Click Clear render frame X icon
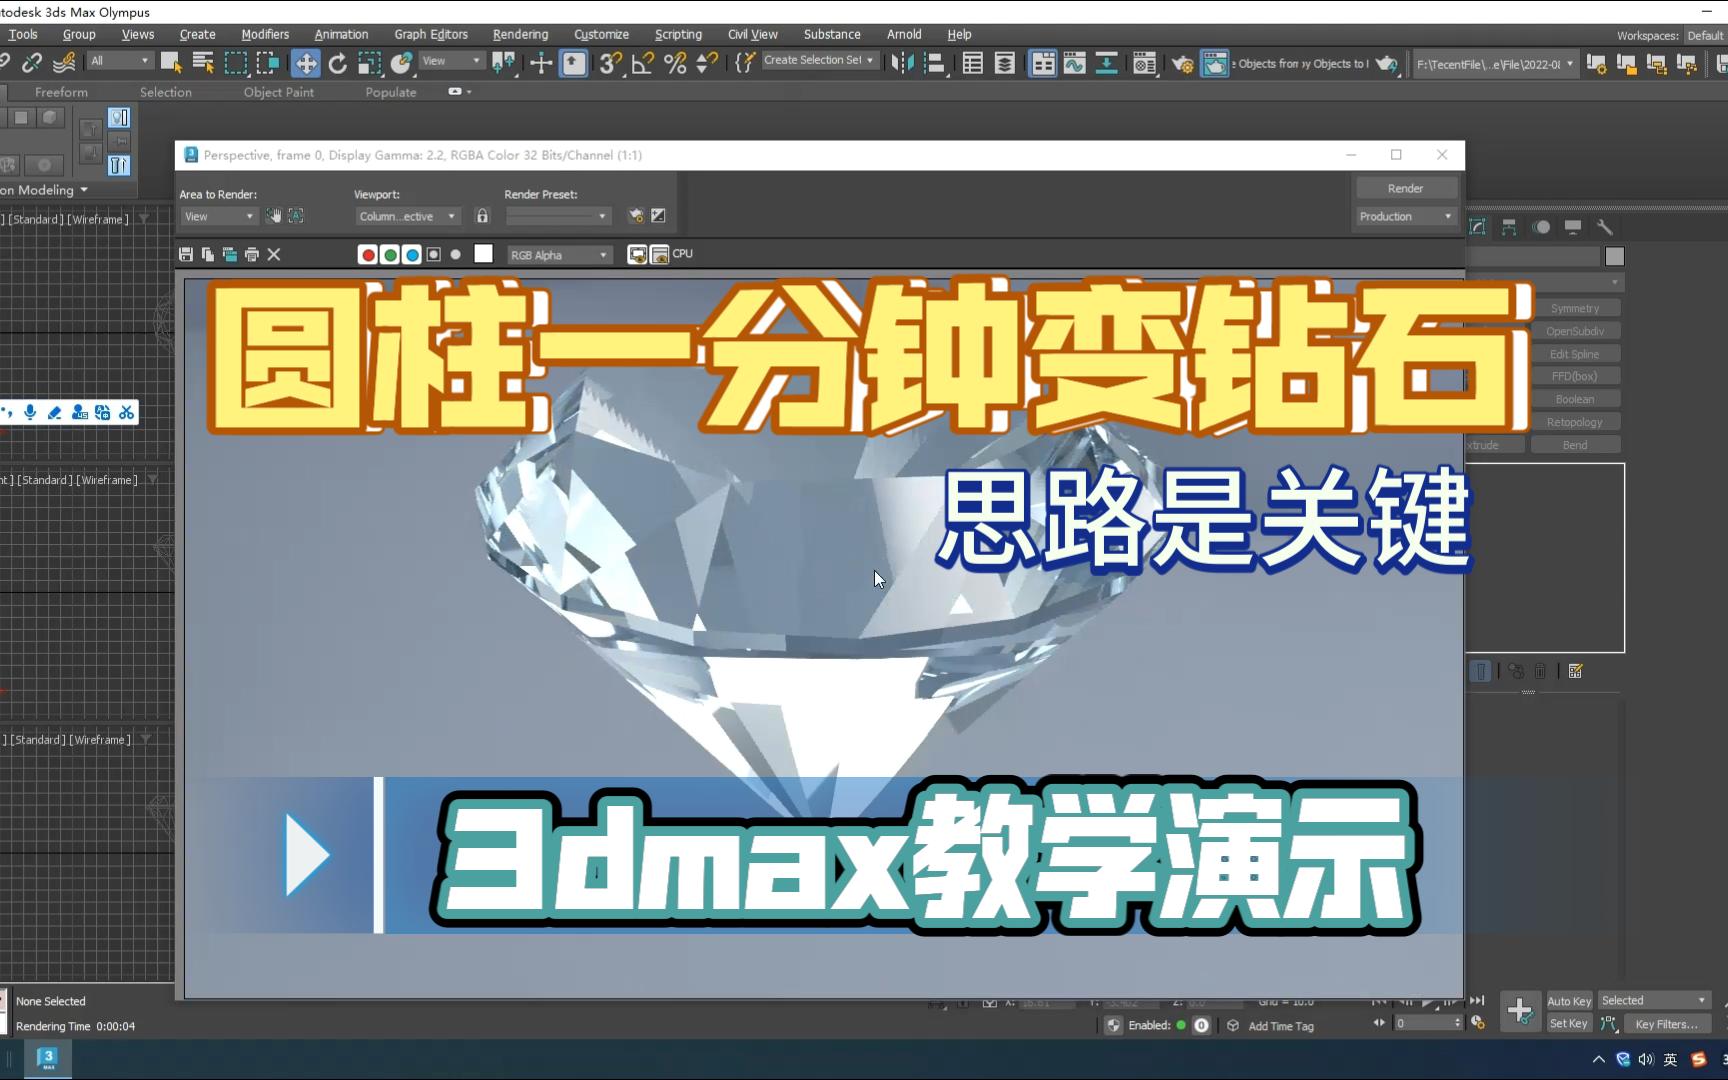The width and height of the screenshot is (1728, 1080). tap(274, 255)
